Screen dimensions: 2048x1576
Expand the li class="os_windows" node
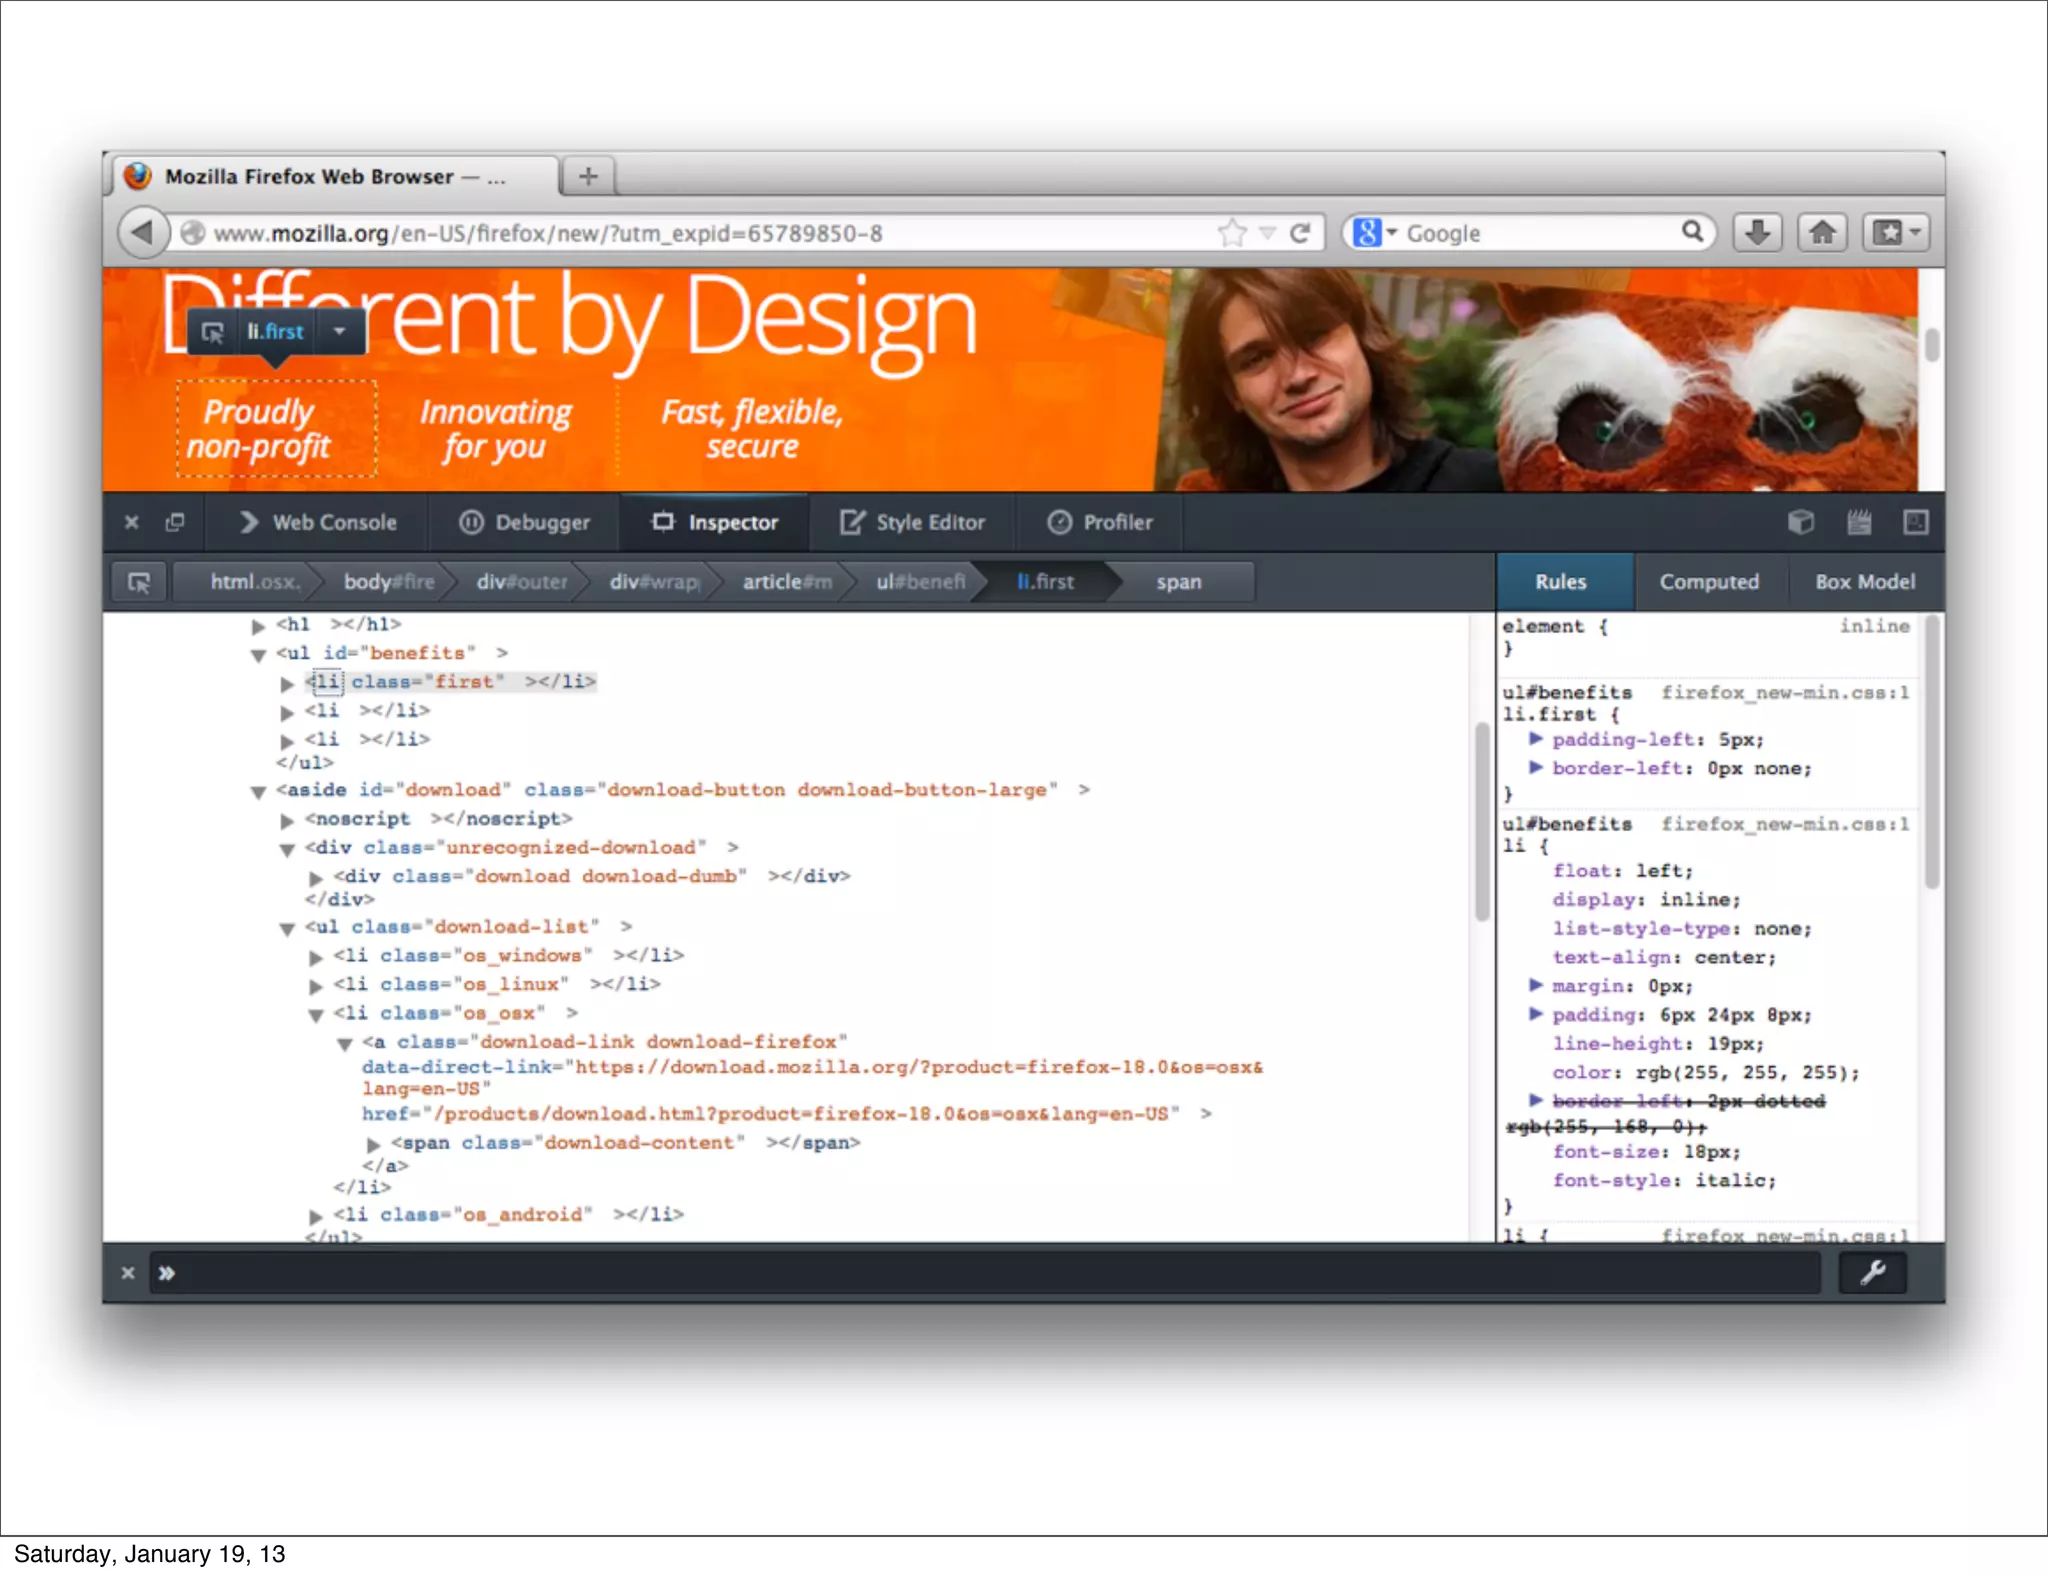point(315,957)
